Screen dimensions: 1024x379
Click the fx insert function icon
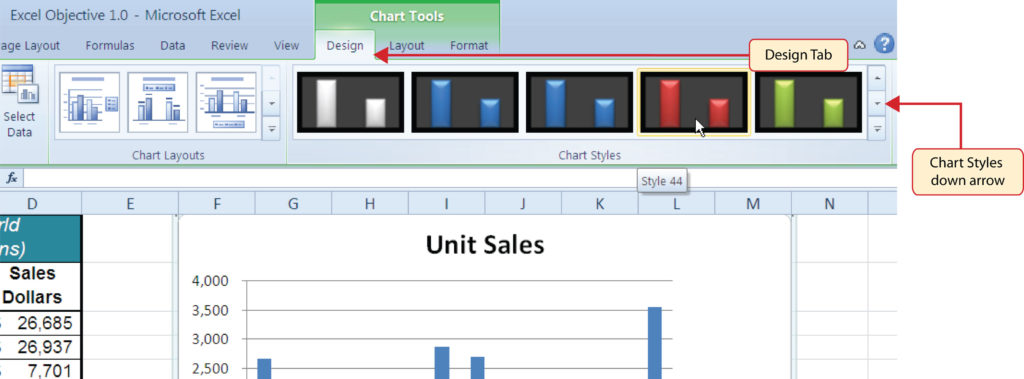pos(12,178)
